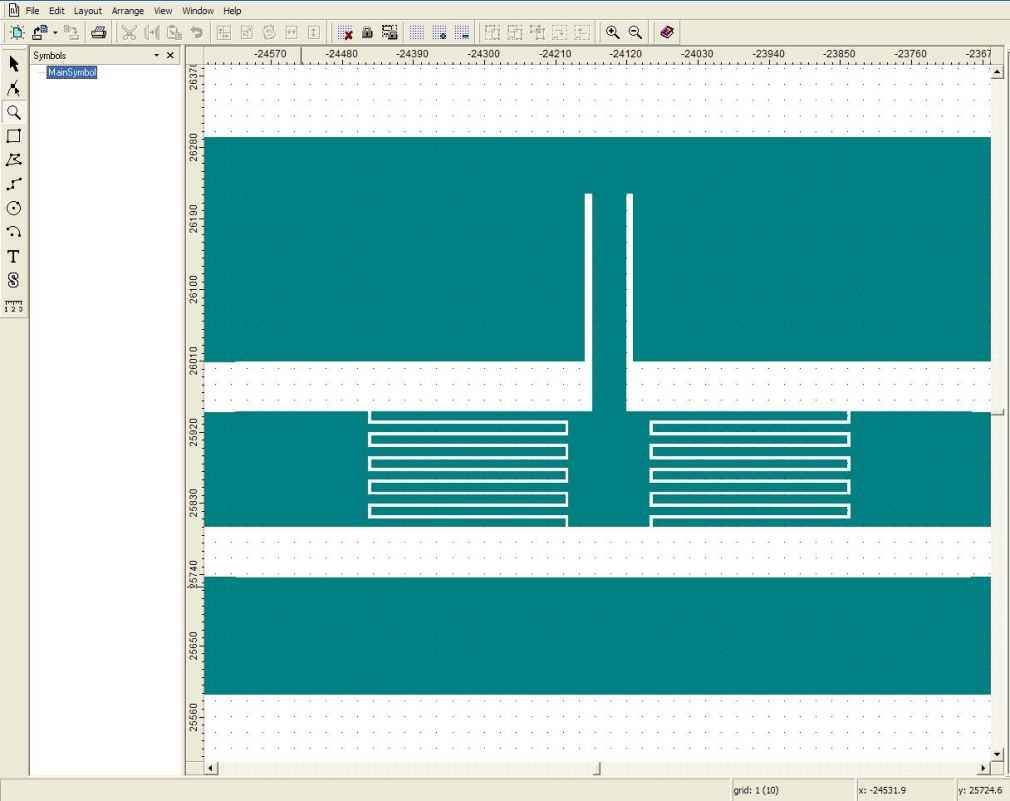Close the Symbols panel
The height and width of the screenshot is (801, 1010).
pyautogui.click(x=170, y=56)
